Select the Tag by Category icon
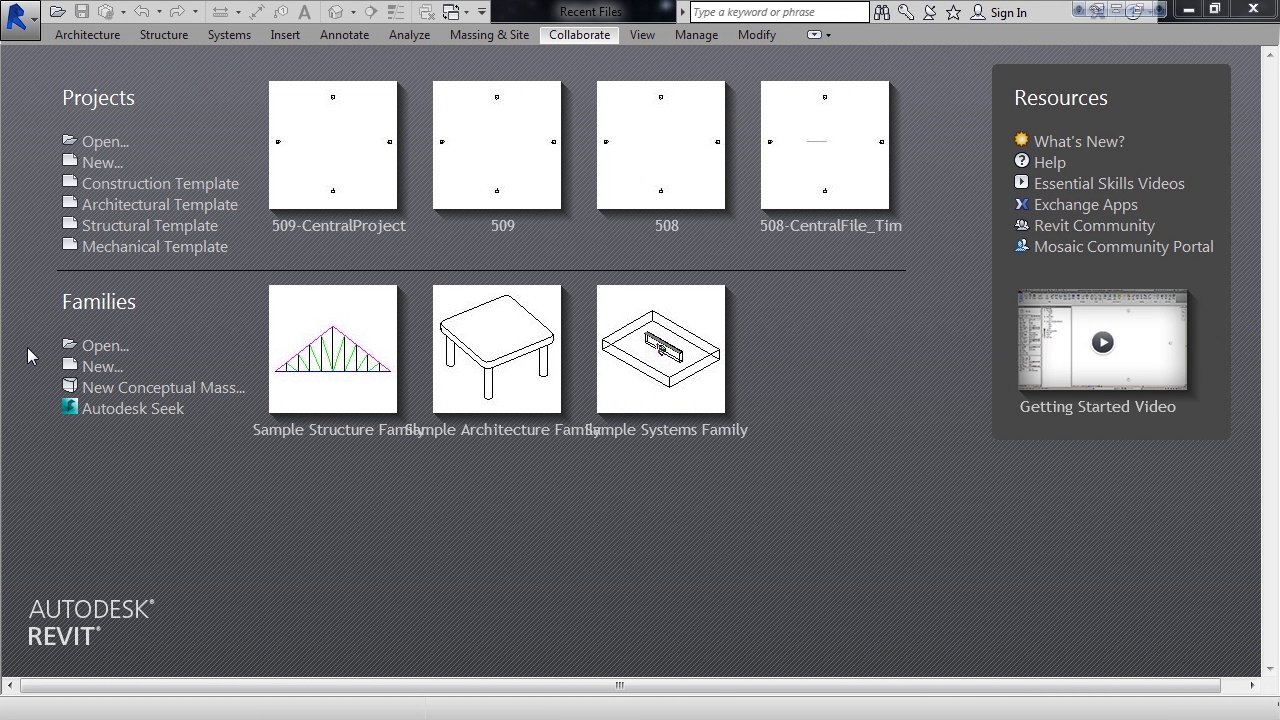The image size is (1280, 720). [x=281, y=12]
